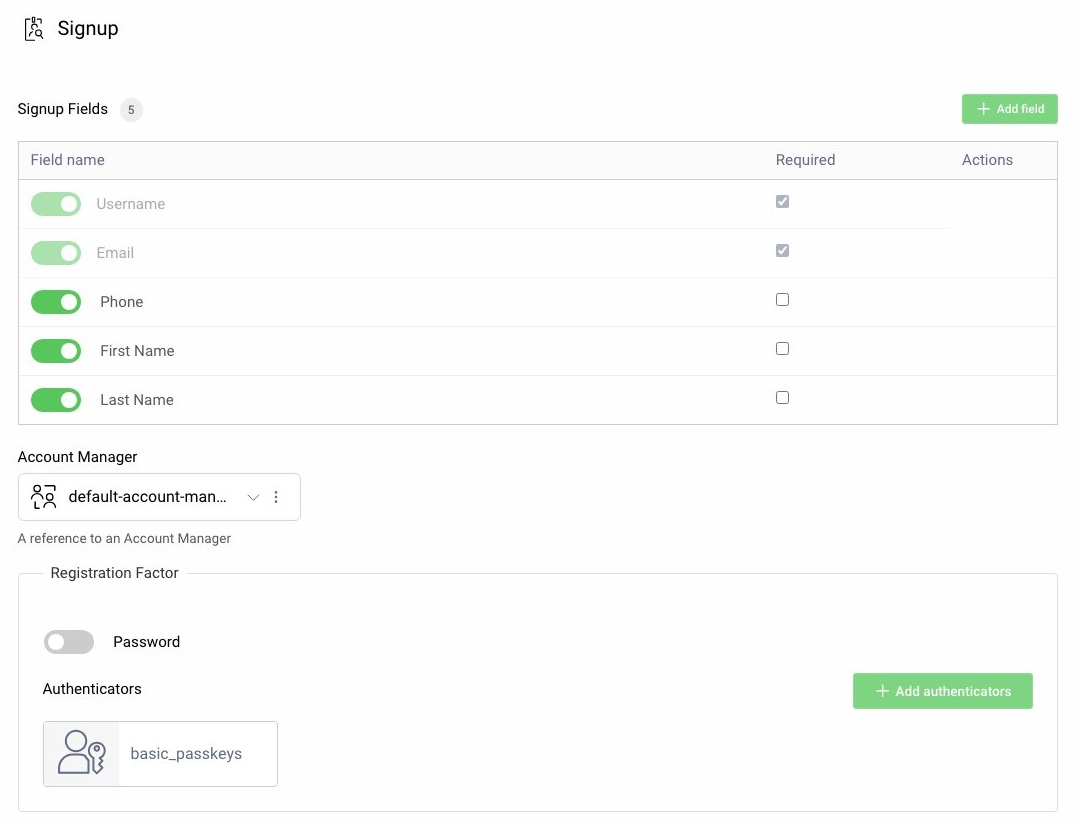Turn off the Last Name field
Image resolution: width=1075 pixels, height=825 pixels.
(x=56, y=399)
